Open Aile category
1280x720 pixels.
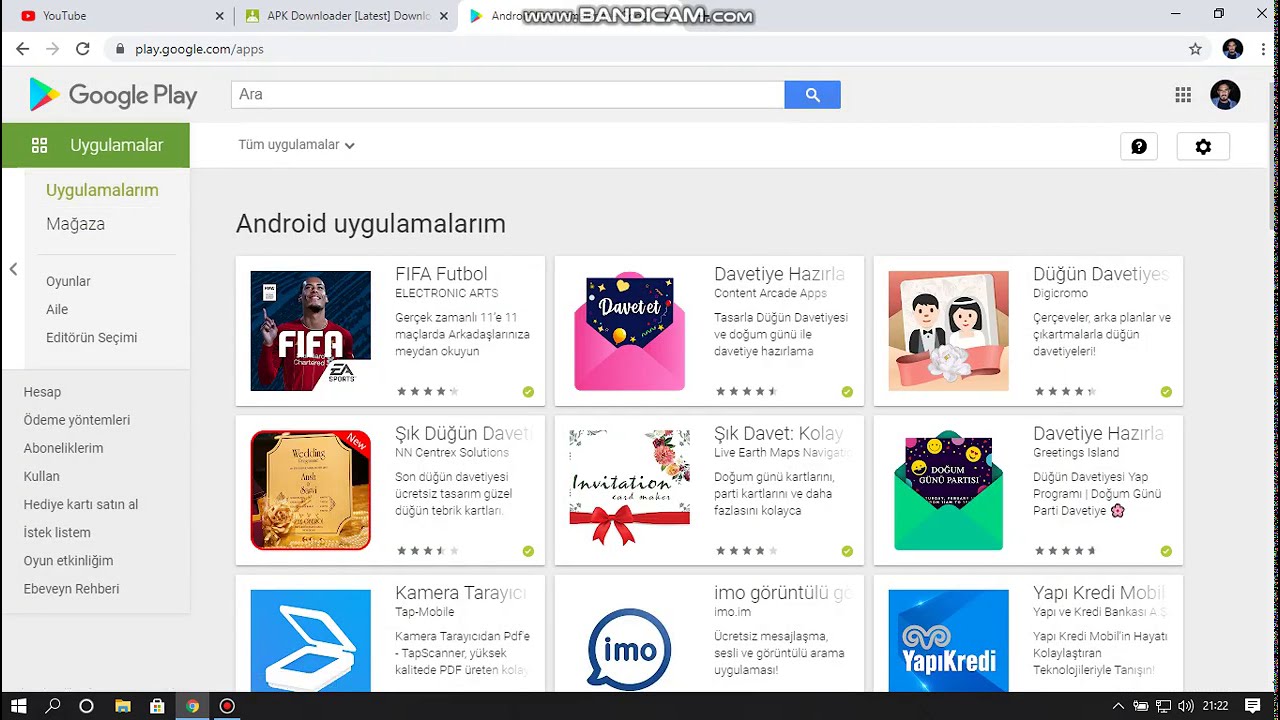click(x=57, y=309)
